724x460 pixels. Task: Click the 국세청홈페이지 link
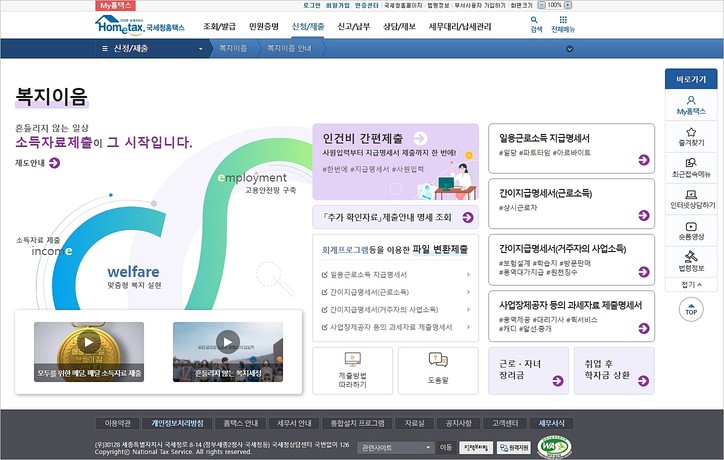click(x=403, y=5)
